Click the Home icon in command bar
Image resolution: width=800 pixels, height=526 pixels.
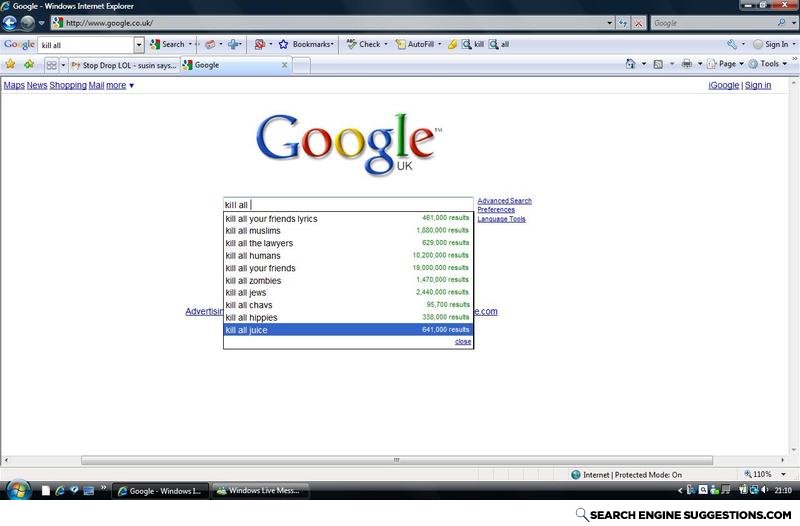[x=631, y=64]
